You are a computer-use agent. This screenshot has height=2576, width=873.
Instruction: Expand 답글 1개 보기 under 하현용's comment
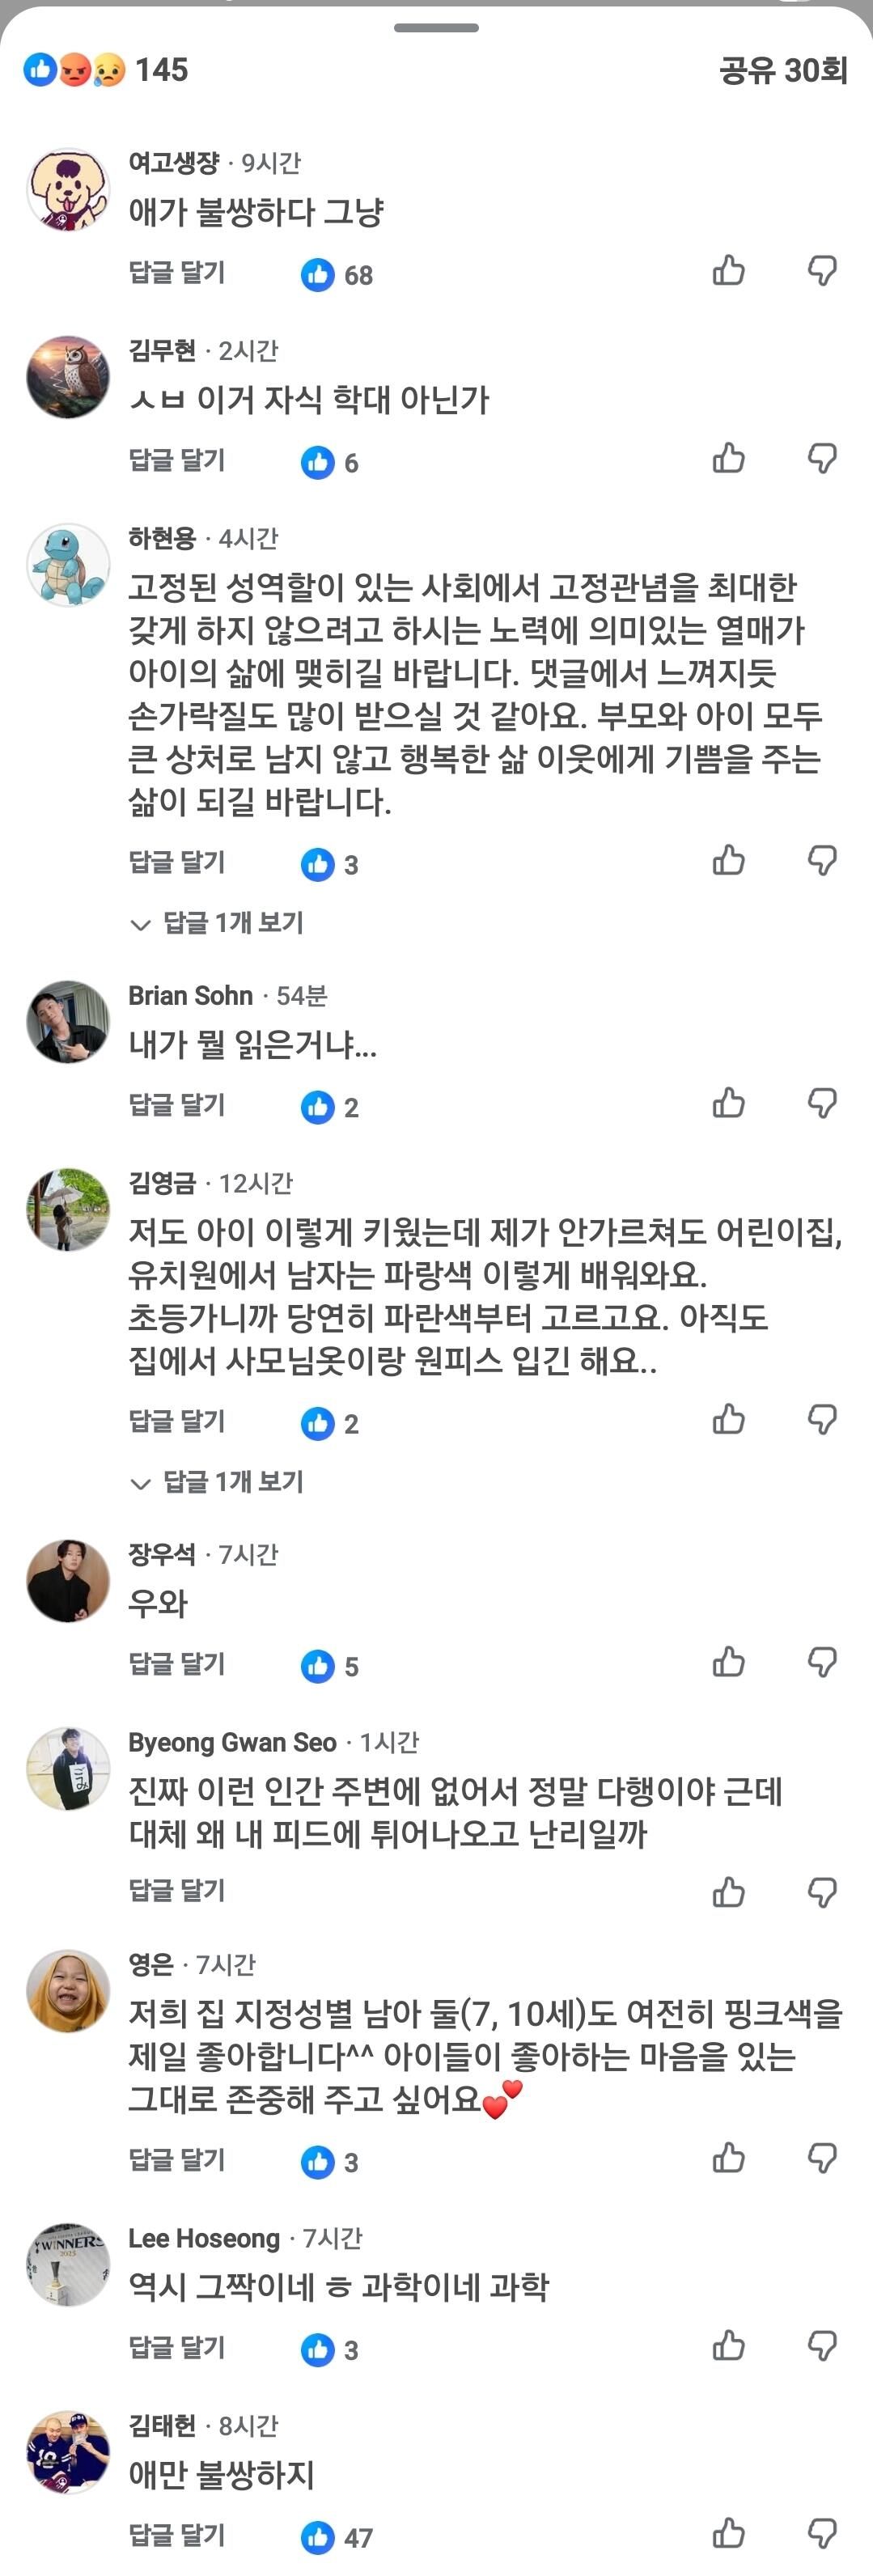[x=217, y=923]
